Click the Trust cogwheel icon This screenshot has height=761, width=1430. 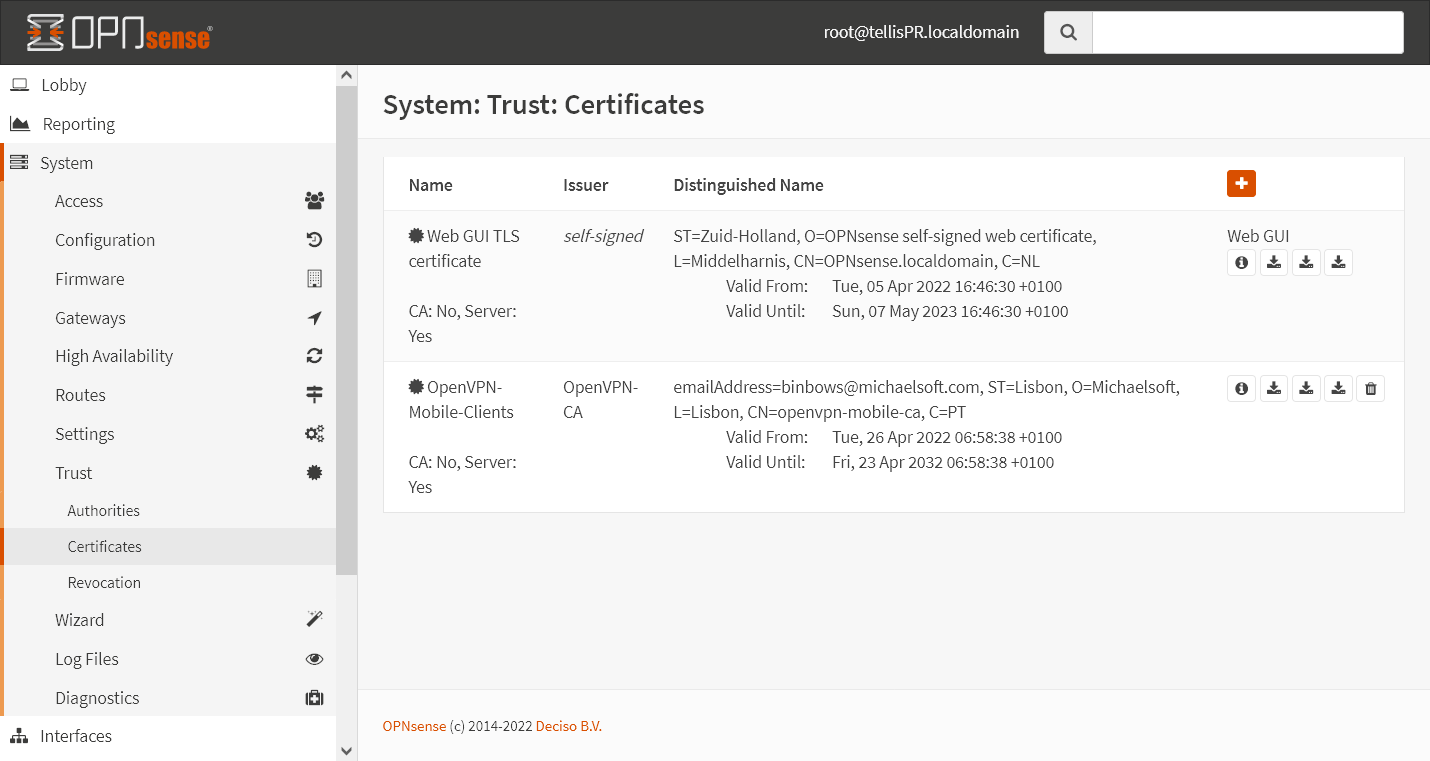[314, 472]
